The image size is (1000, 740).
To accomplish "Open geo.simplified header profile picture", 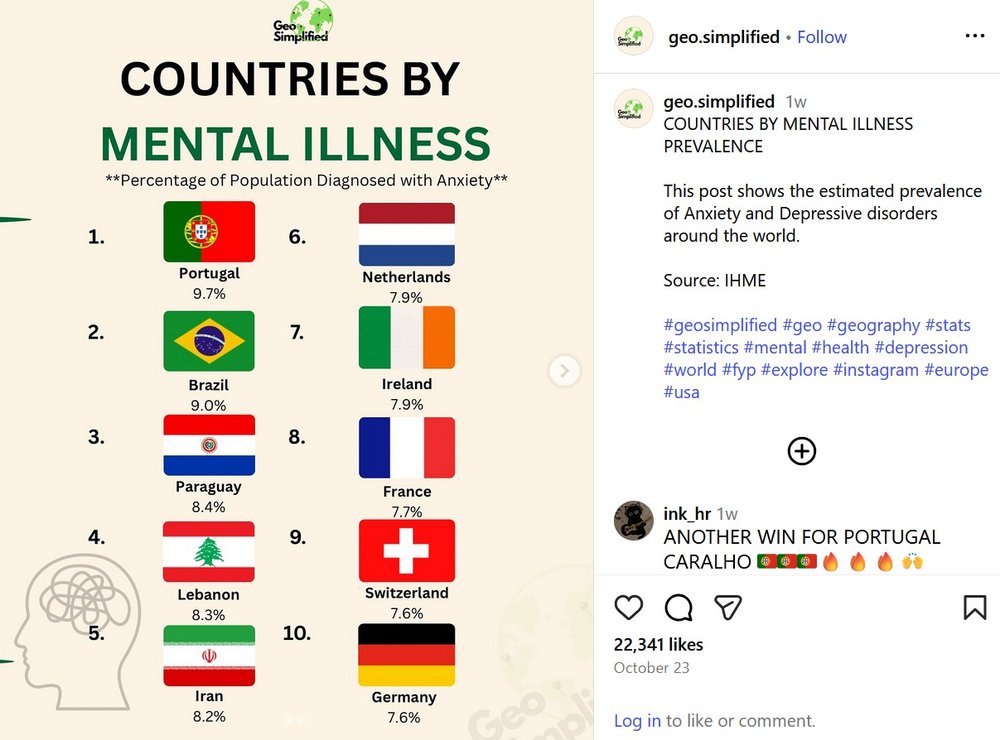I will click(633, 36).
